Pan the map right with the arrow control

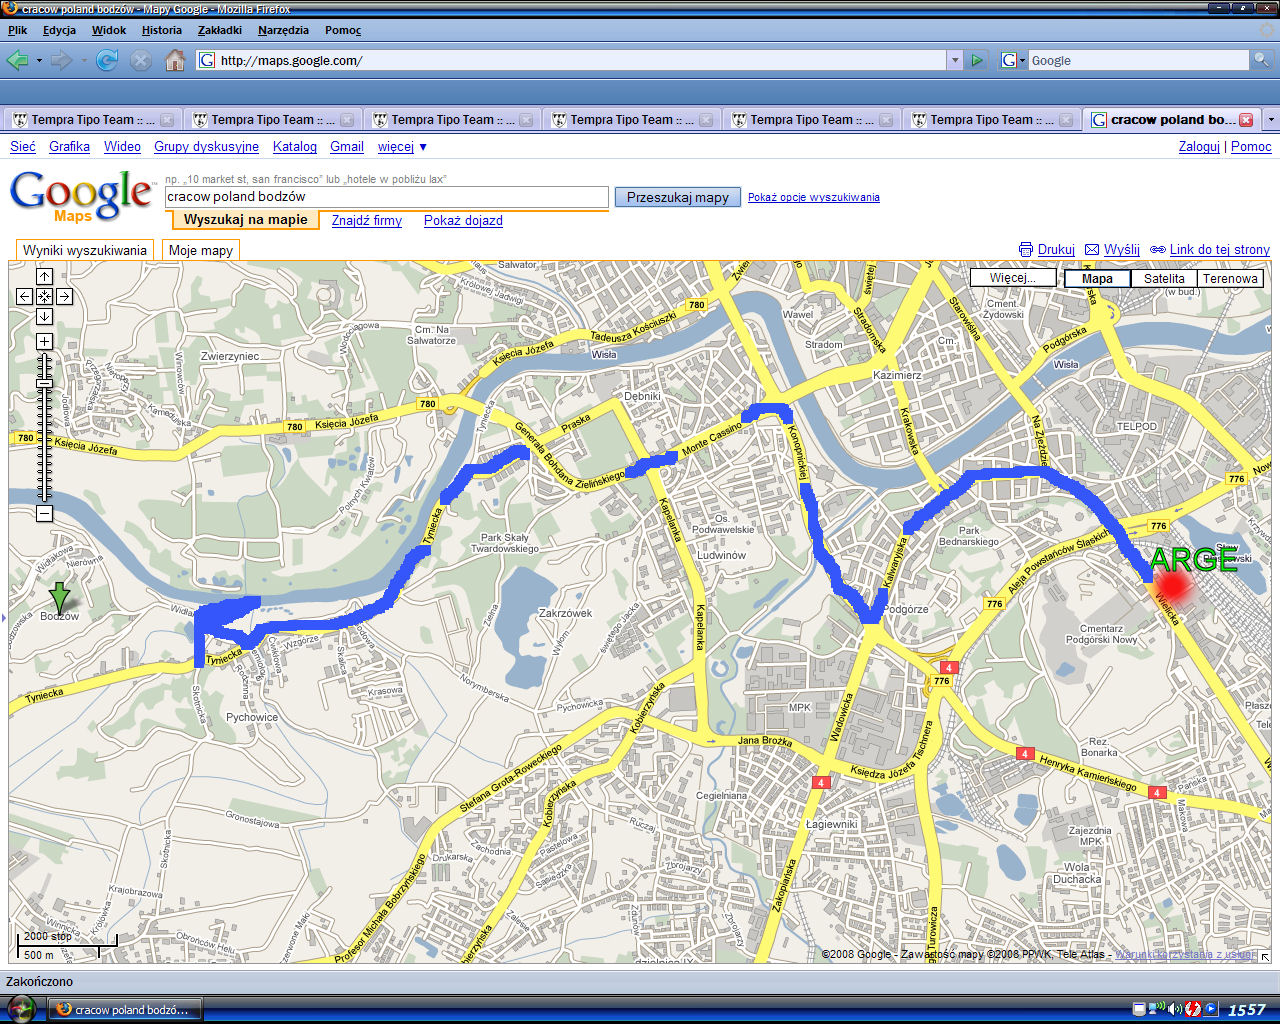click(x=64, y=296)
